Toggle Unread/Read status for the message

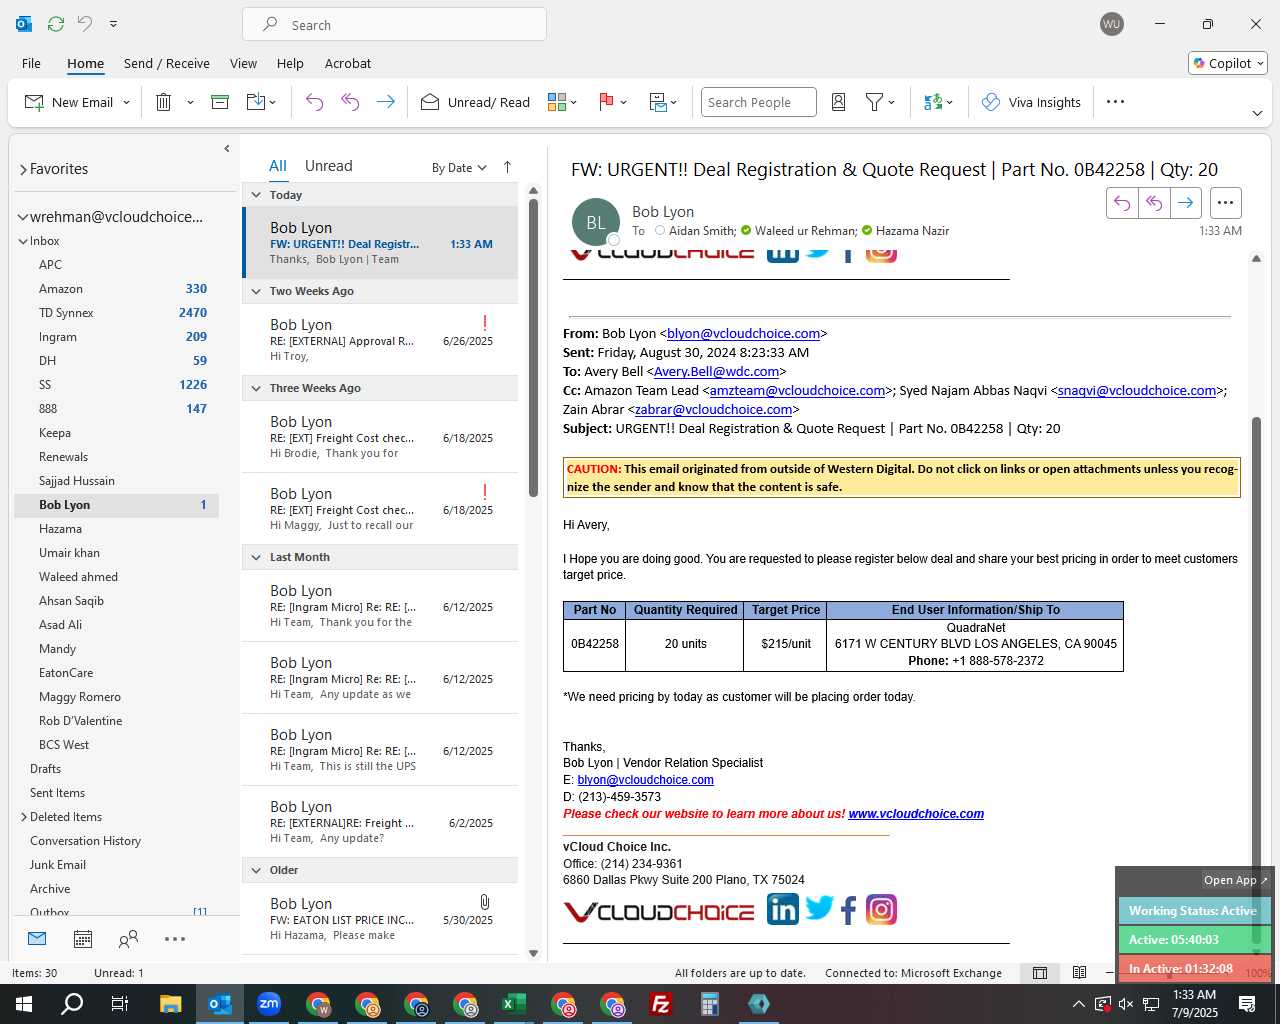(x=475, y=102)
